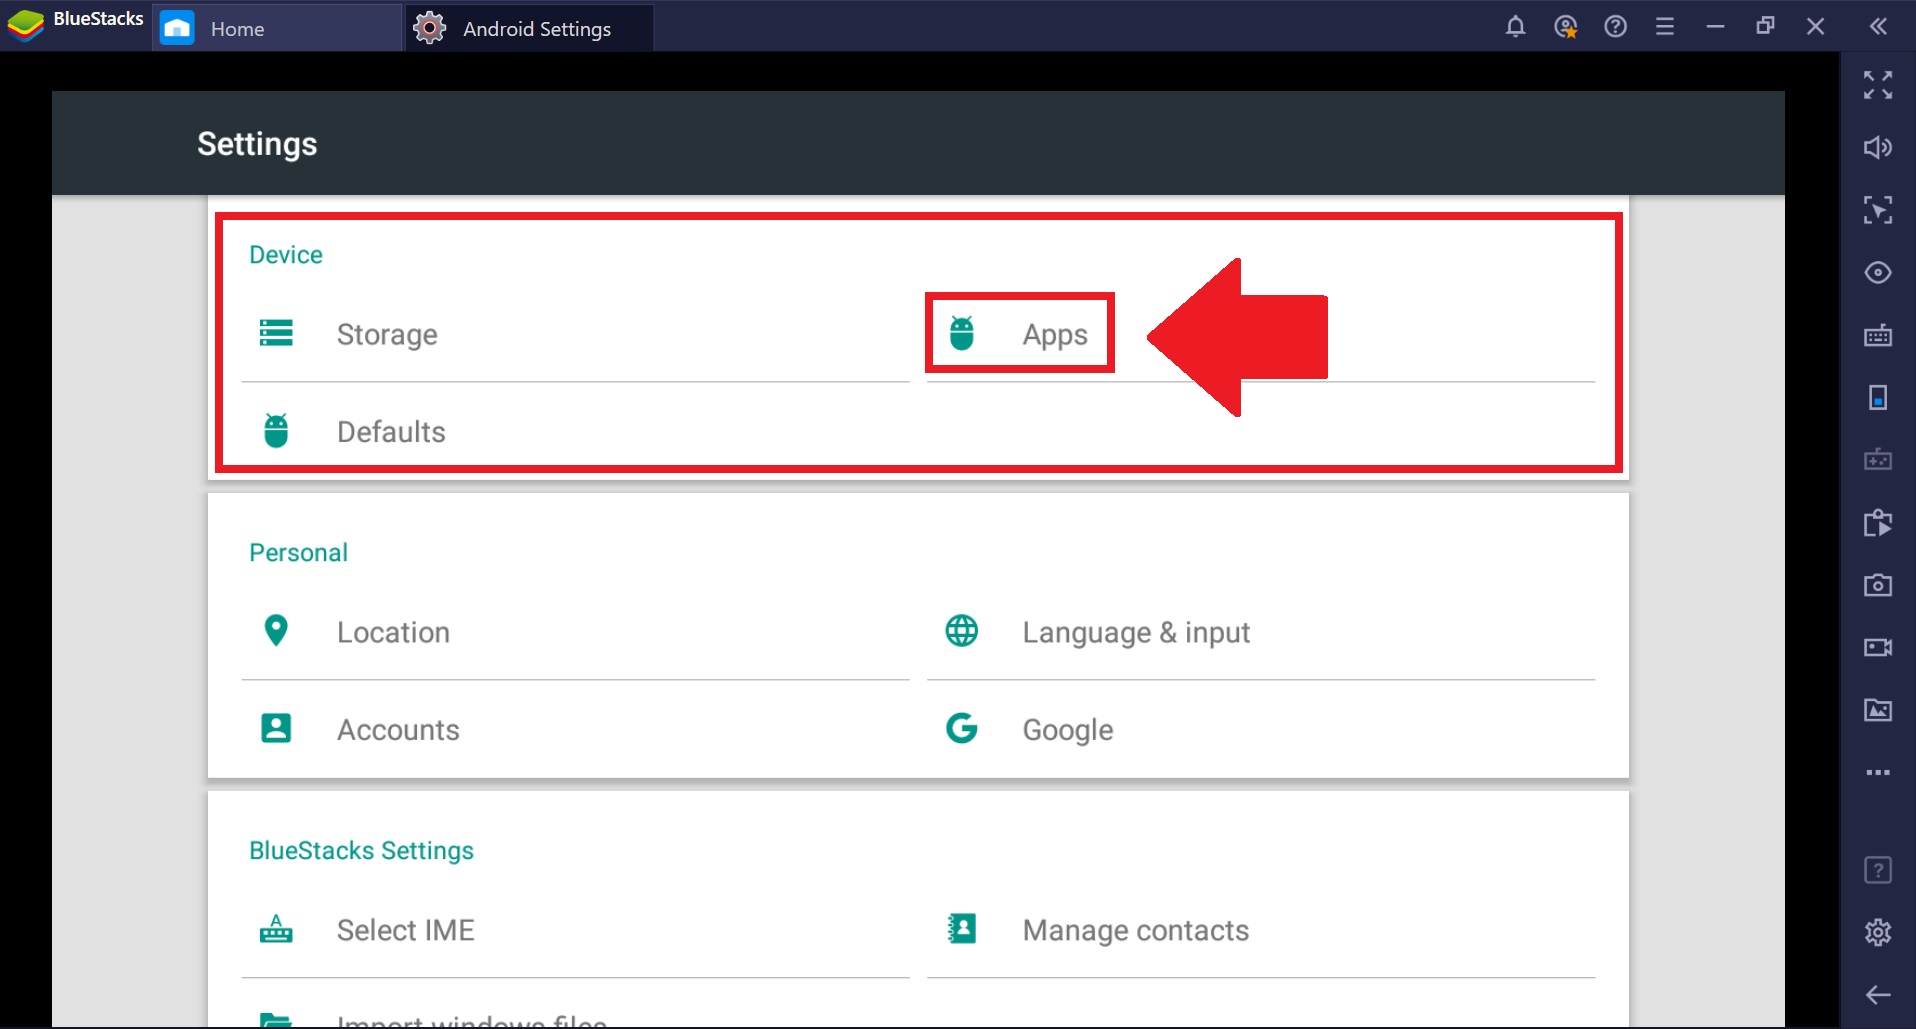Click the keyboard icon beside Select IME
The image size is (1916, 1029).
[276, 929]
